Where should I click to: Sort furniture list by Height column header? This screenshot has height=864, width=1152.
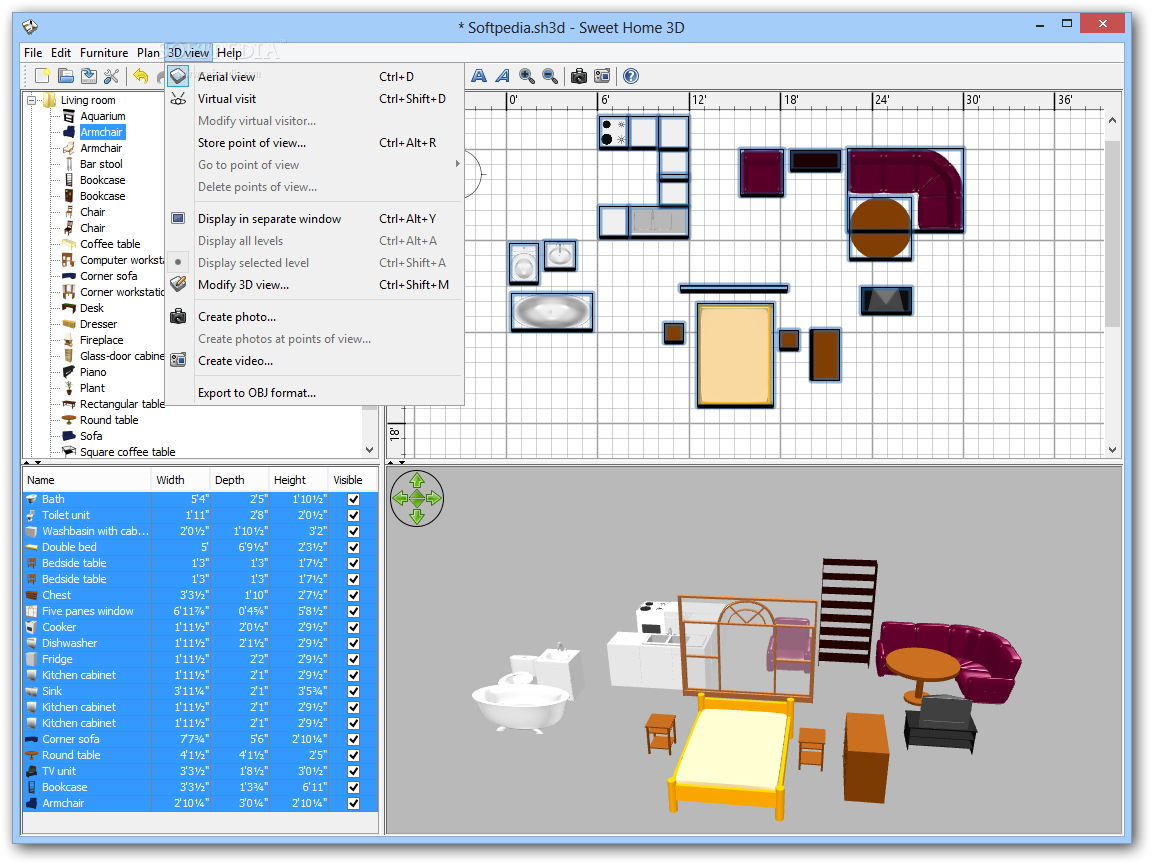[298, 480]
